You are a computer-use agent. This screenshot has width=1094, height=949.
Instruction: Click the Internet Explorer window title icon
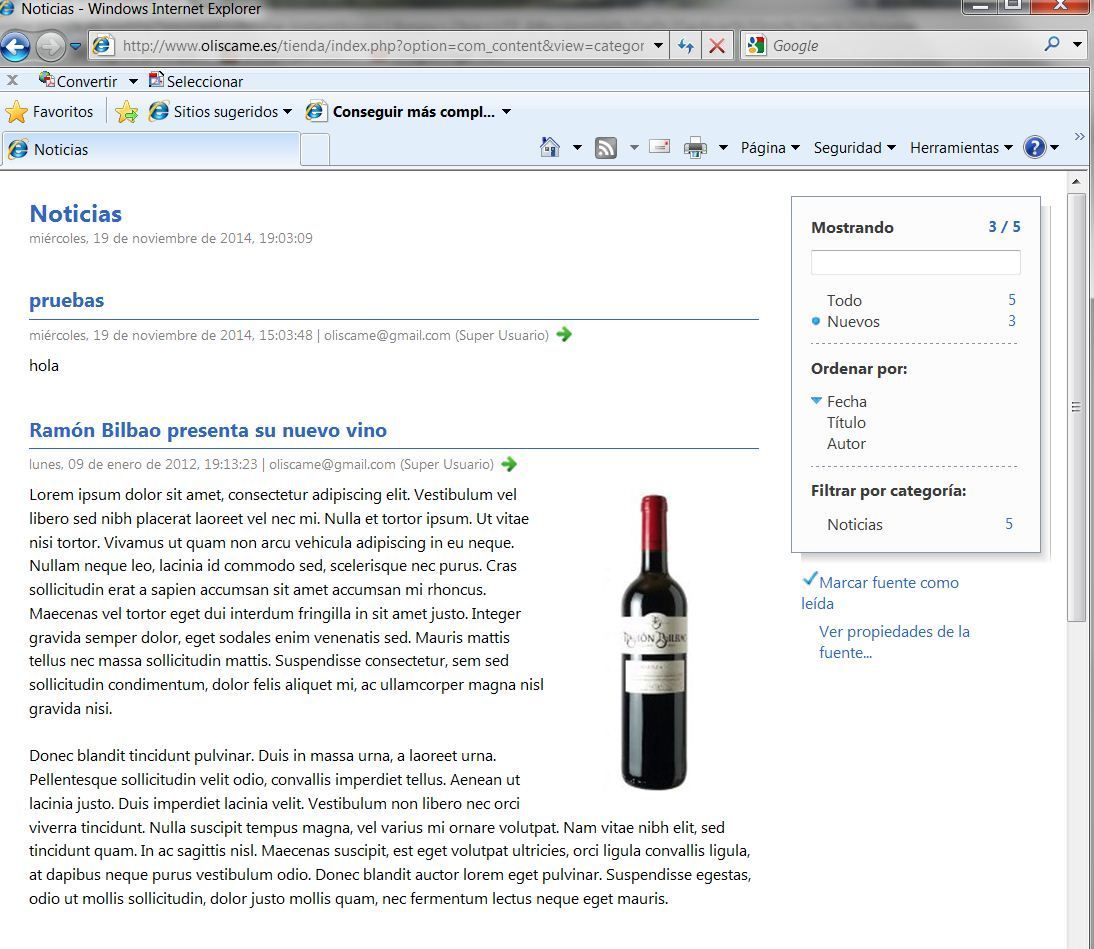pos(6,8)
